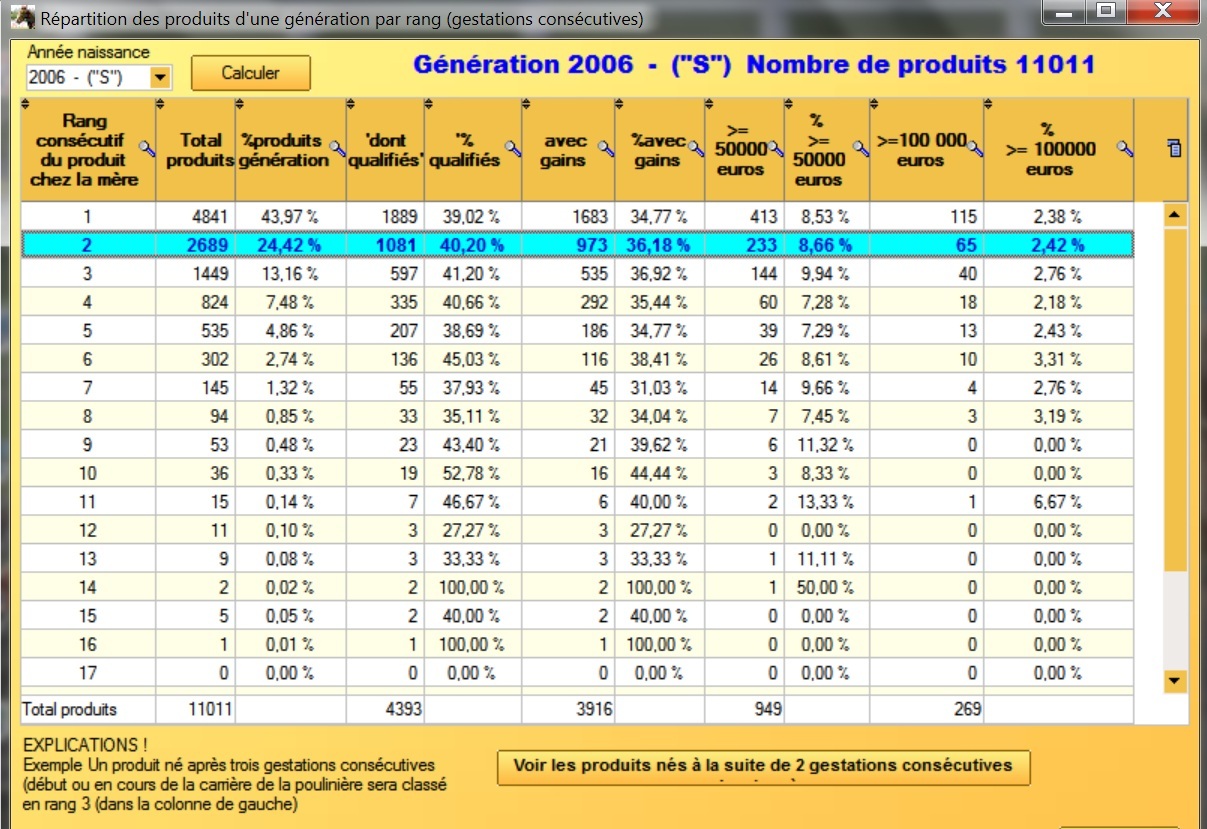Click the year field showing 2006 - ("S")
This screenshot has height=829, width=1207.
tap(88, 77)
